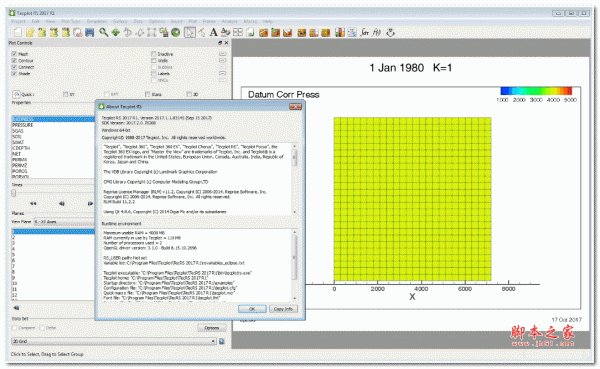This screenshot has height=369, width=600.
Task: Select the large A text tool
Action: [214, 33]
